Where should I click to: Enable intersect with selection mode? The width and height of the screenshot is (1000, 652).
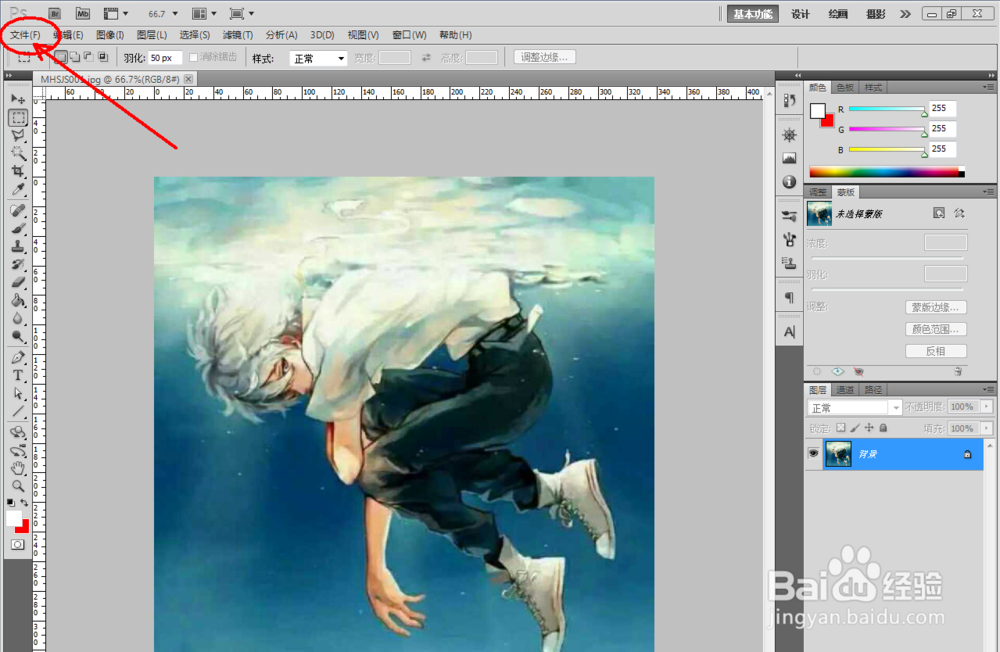point(103,57)
